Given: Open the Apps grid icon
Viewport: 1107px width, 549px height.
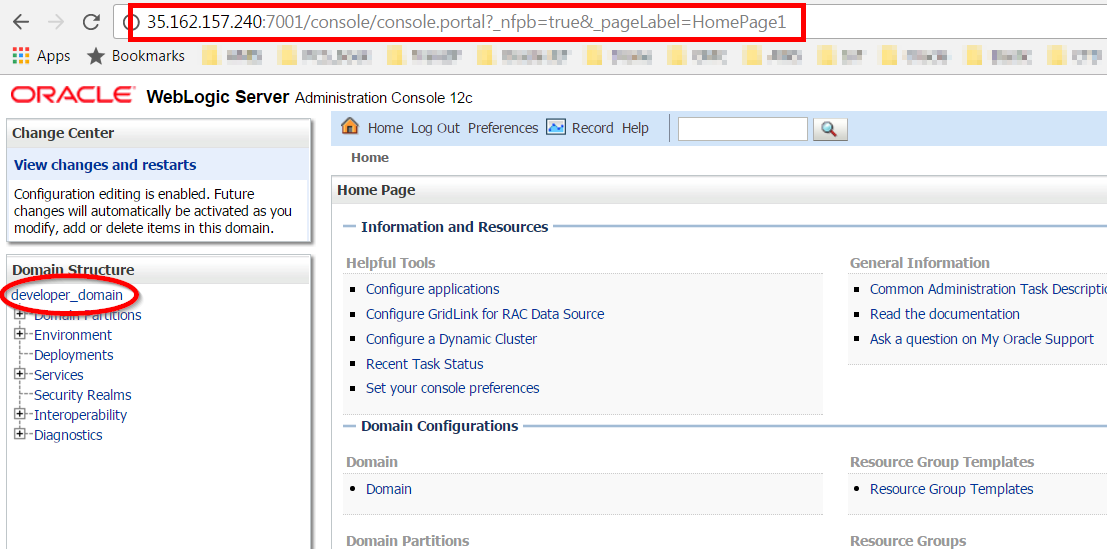Looking at the screenshot, I should pos(21,56).
